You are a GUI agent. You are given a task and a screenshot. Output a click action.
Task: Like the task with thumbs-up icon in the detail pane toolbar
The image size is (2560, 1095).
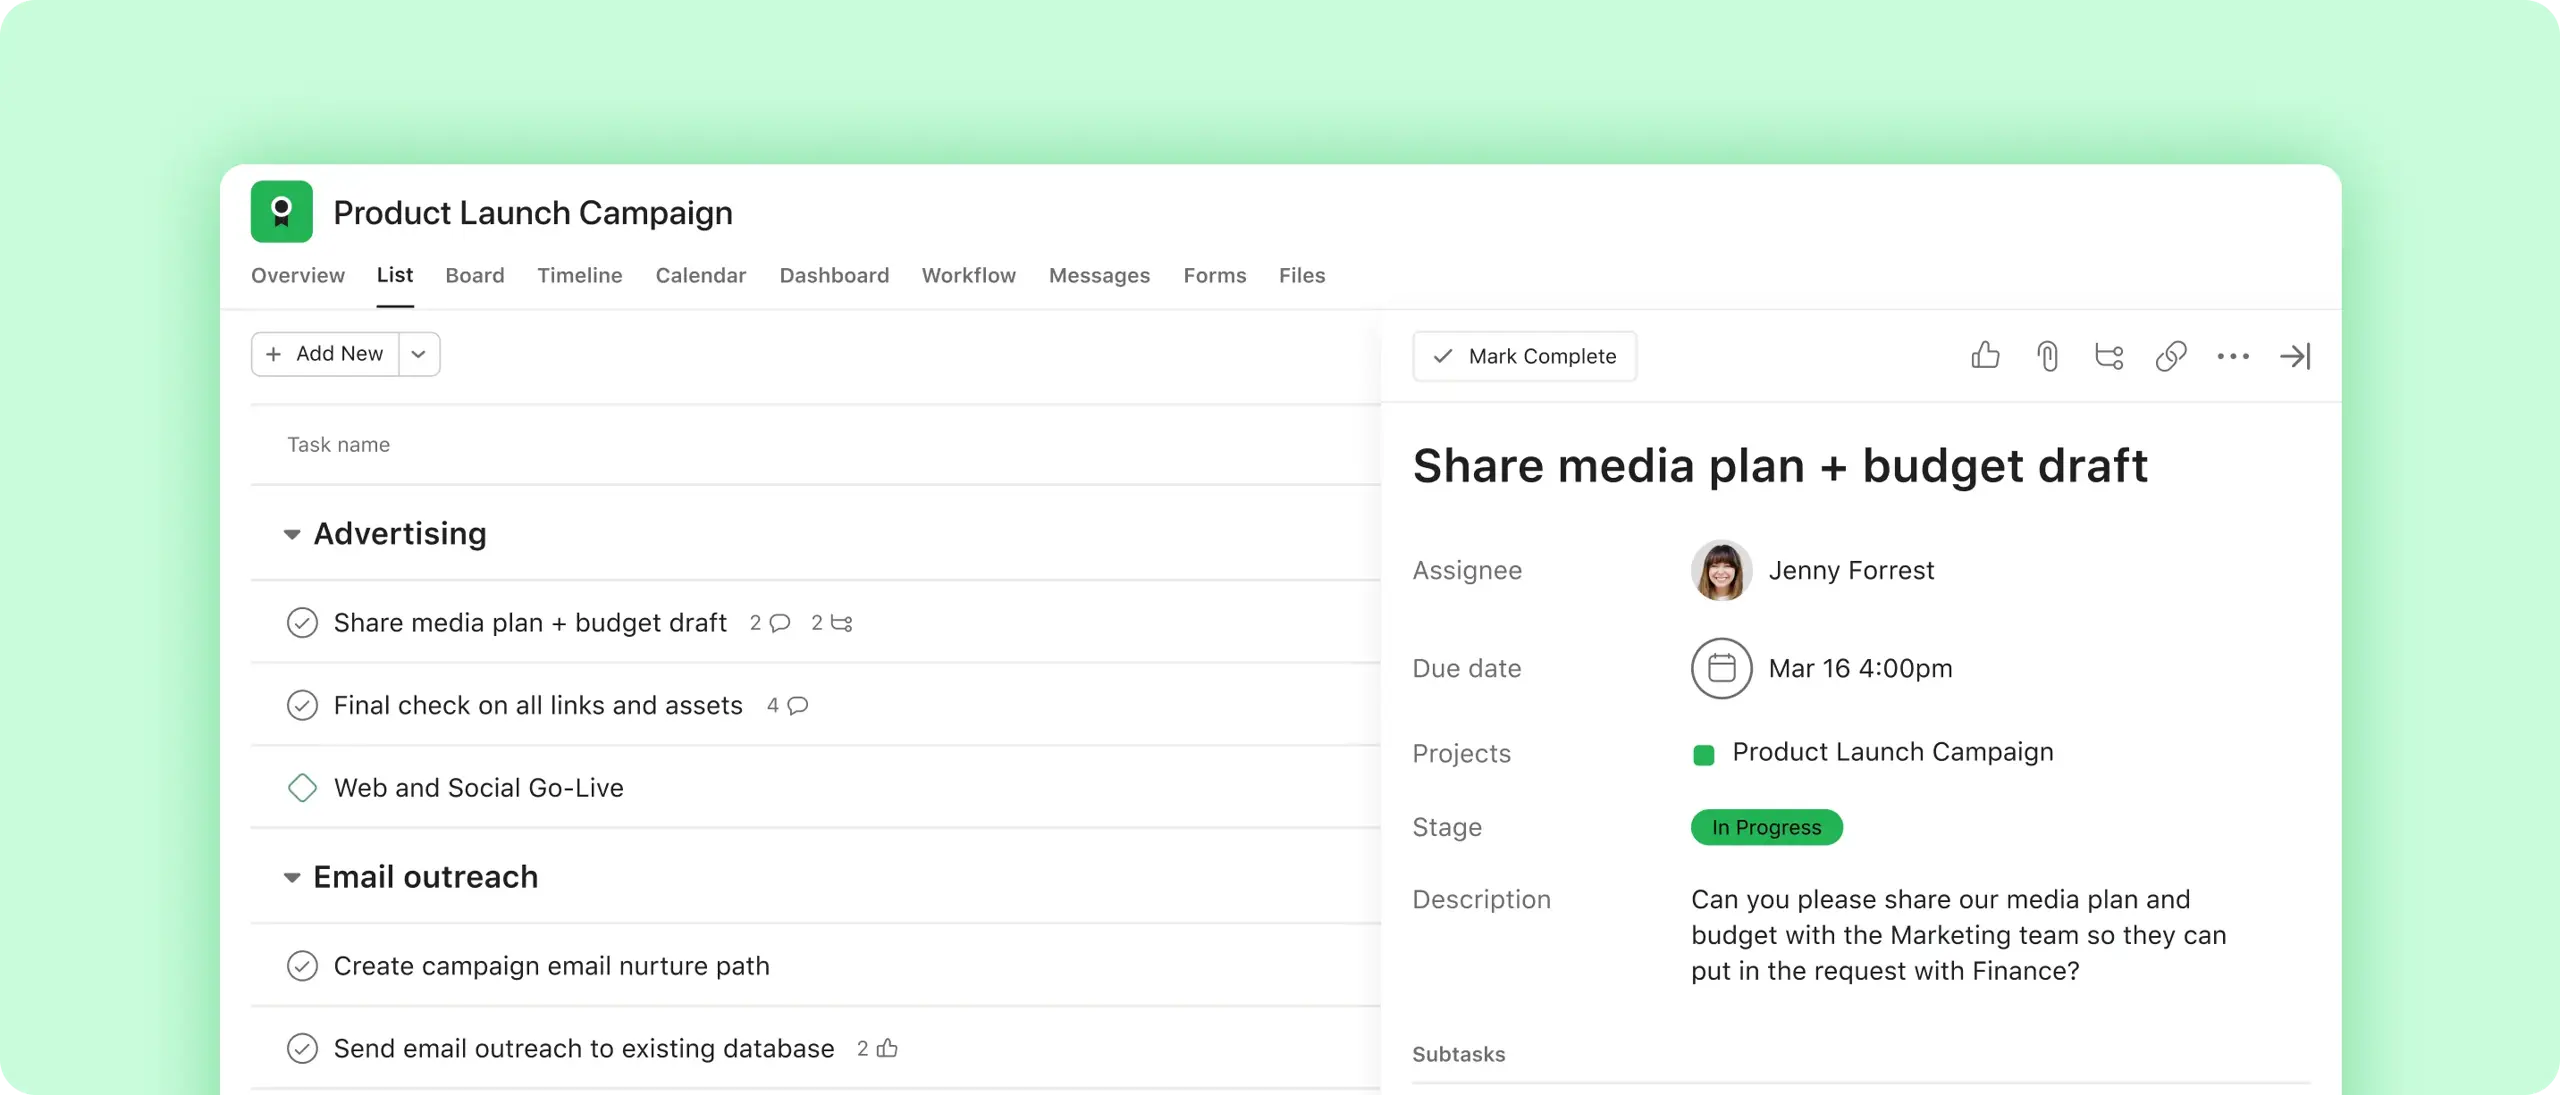coord(1985,356)
